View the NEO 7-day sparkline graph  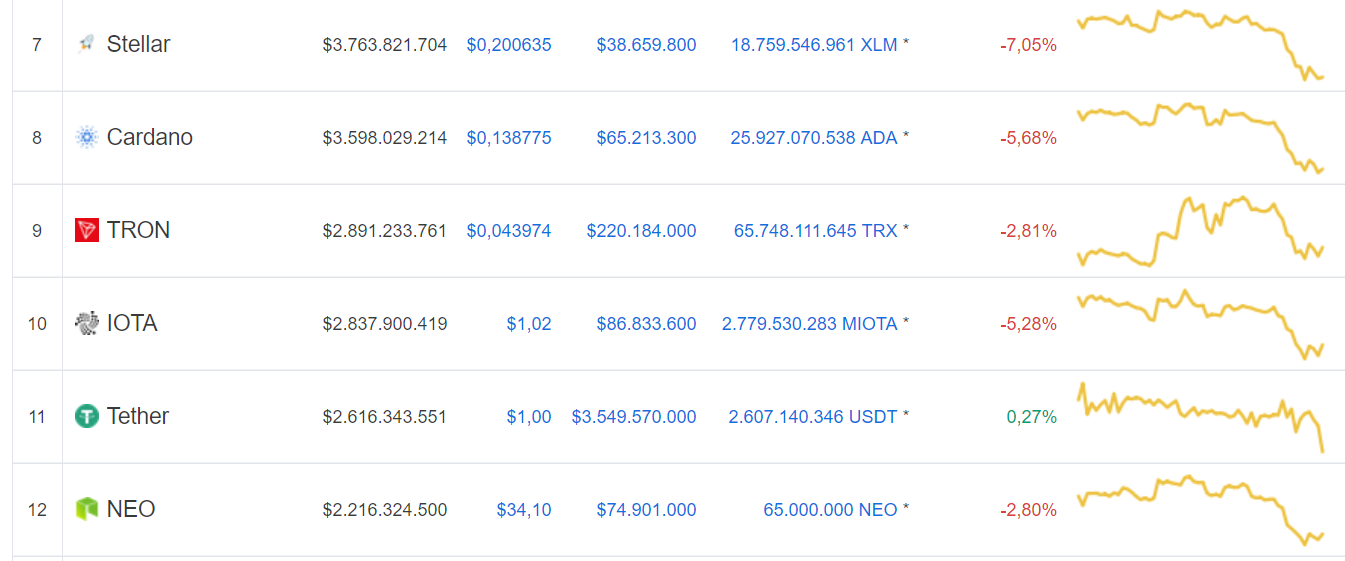point(1200,509)
